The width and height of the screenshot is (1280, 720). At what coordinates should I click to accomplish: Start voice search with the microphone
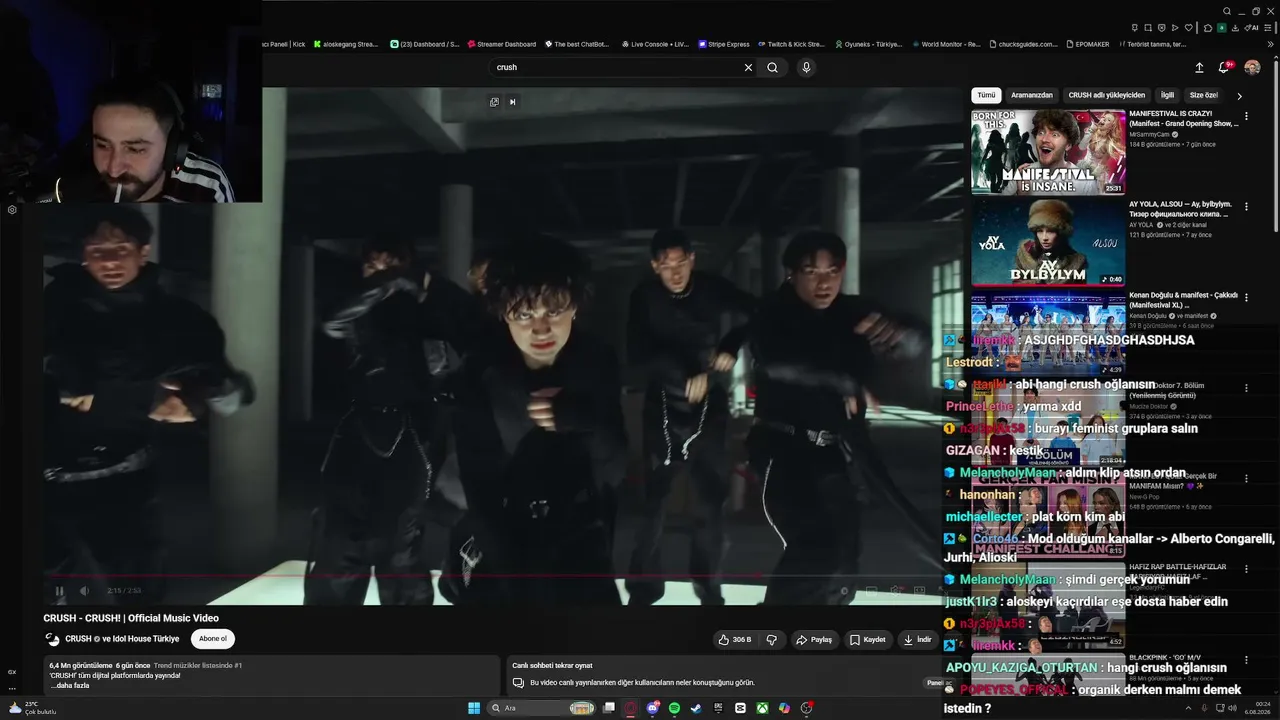806,67
